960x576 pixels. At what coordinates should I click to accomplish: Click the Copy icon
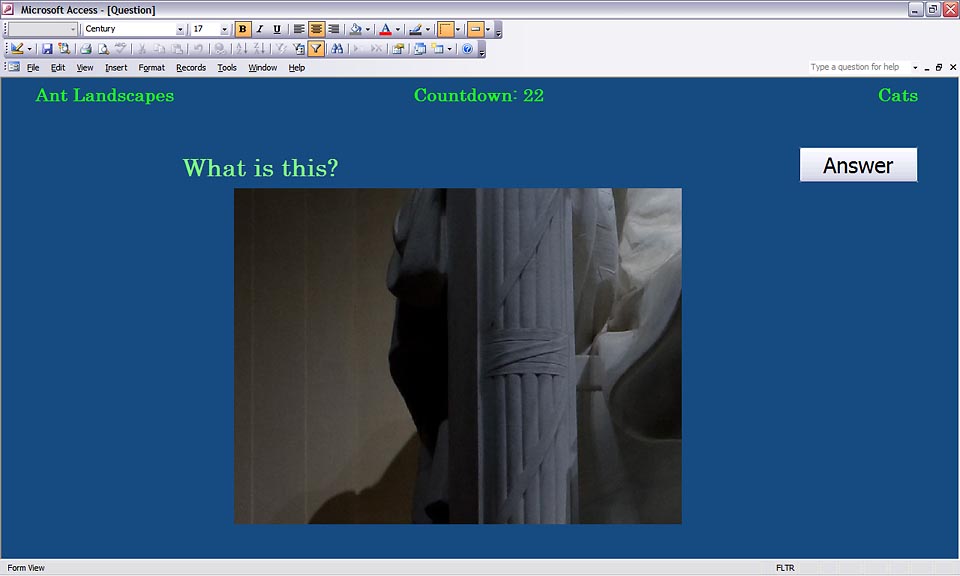click(x=159, y=48)
